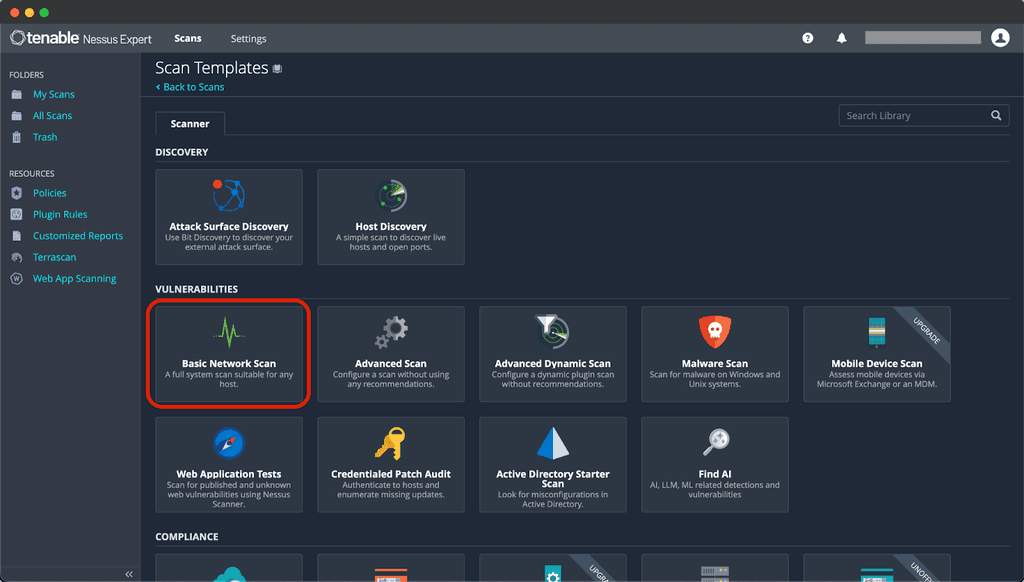Open Customized Reports from the sidebar icon
This screenshot has height=582, width=1024.
(17, 235)
